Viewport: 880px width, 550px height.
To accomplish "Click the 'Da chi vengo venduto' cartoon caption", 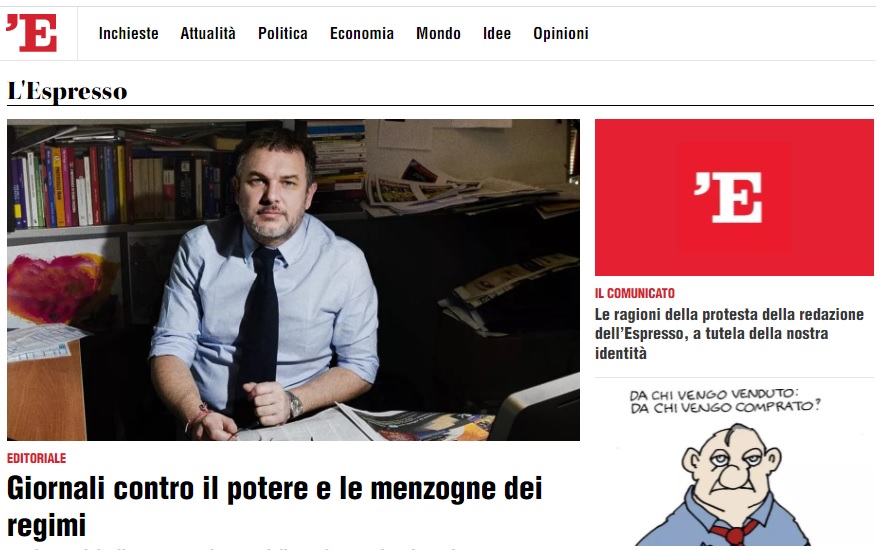I will coord(724,400).
